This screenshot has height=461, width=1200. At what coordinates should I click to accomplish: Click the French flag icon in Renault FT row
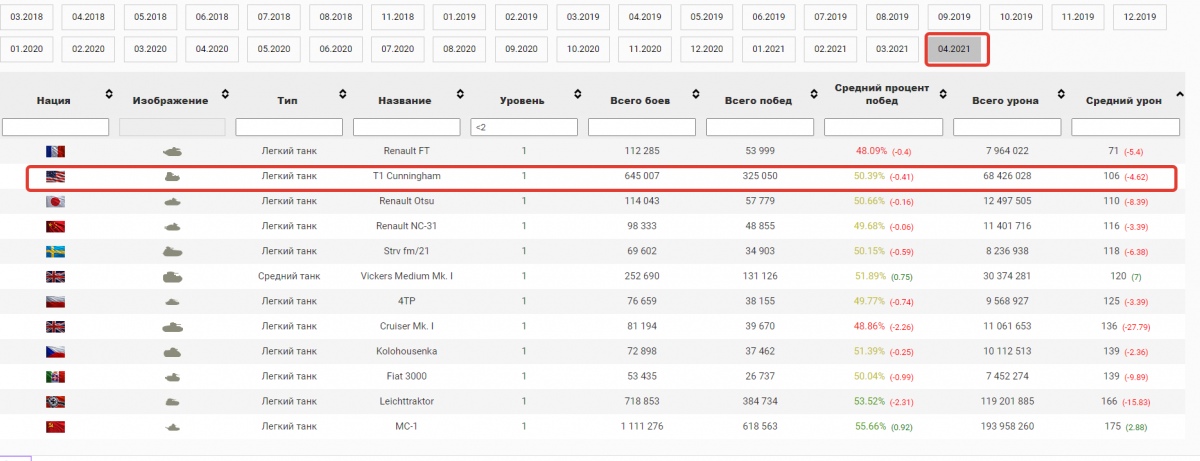click(54, 151)
